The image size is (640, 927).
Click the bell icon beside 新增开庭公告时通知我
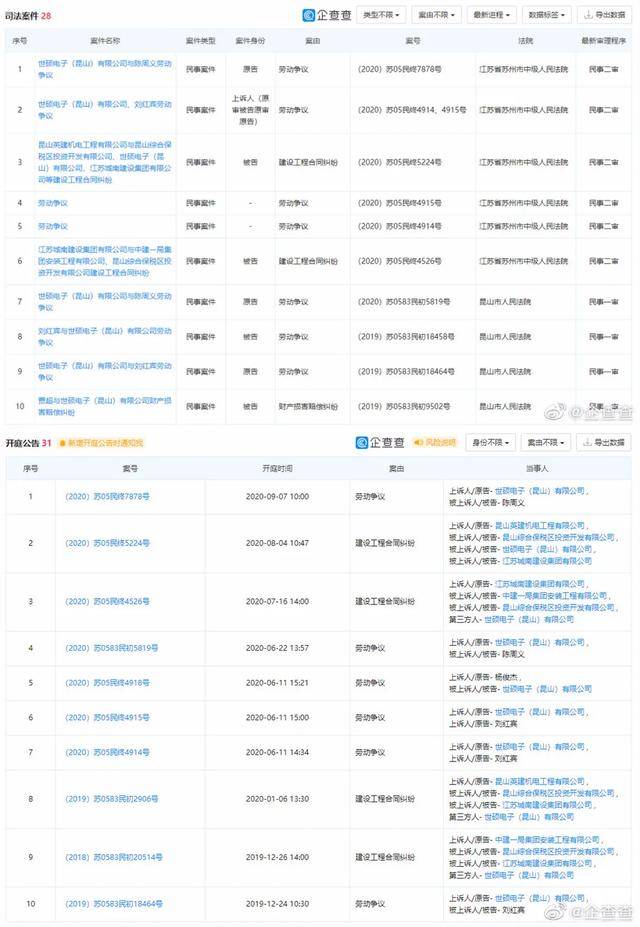point(63,443)
